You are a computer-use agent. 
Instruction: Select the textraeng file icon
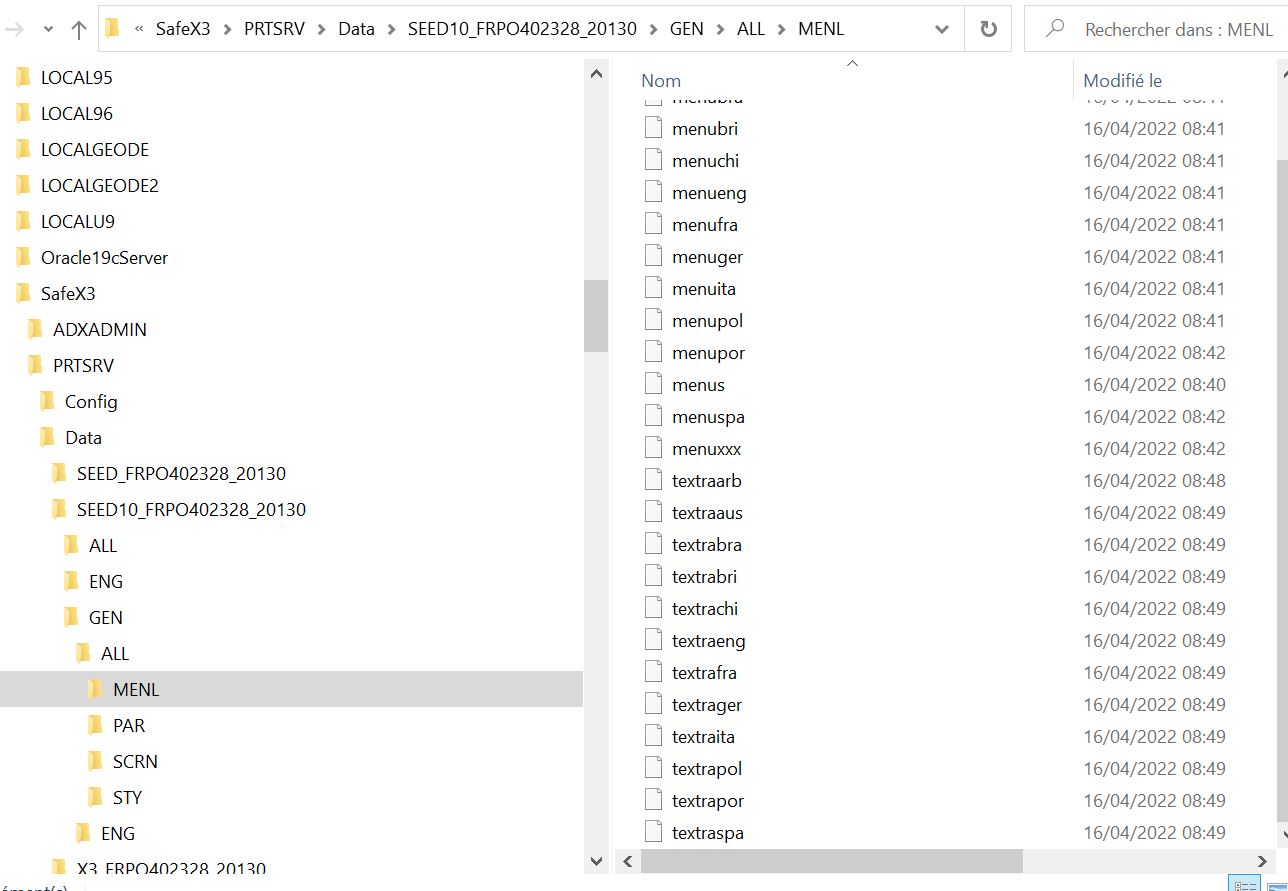pos(654,641)
